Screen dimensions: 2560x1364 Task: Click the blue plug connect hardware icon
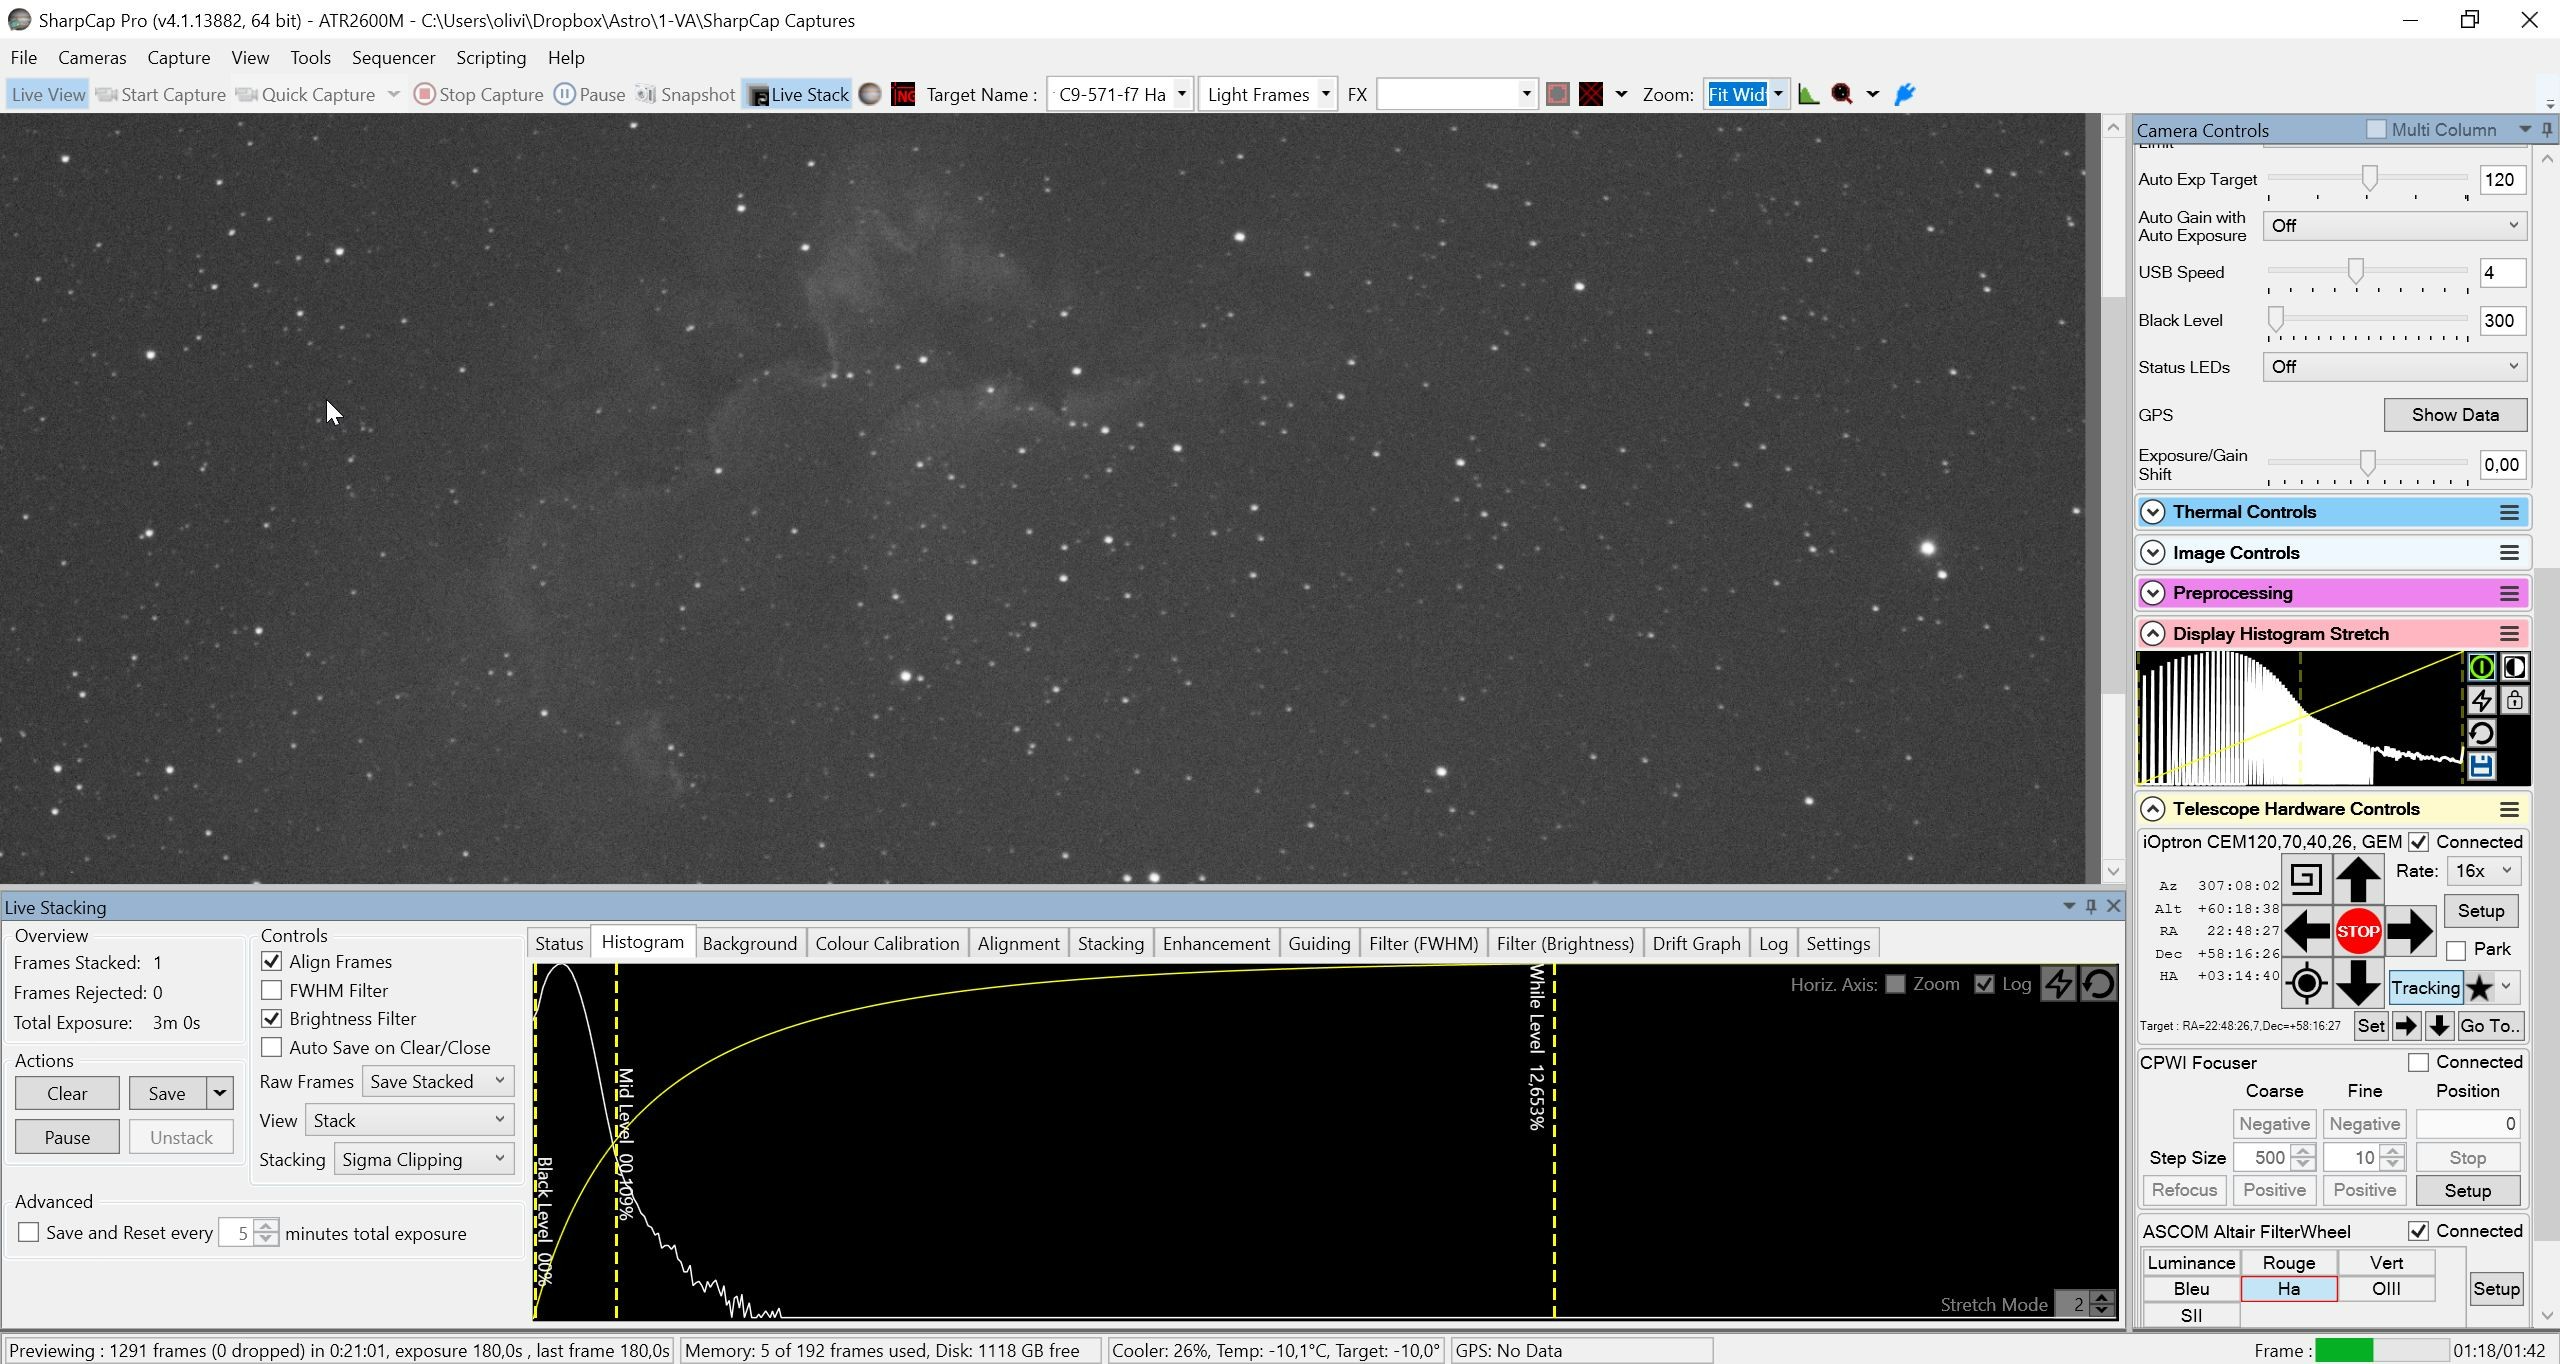pyautogui.click(x=1905, y=94)
